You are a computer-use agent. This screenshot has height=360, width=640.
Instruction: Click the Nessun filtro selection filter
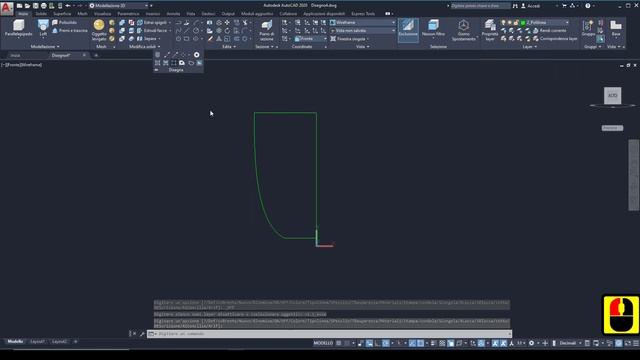click(x=433, y=29)
